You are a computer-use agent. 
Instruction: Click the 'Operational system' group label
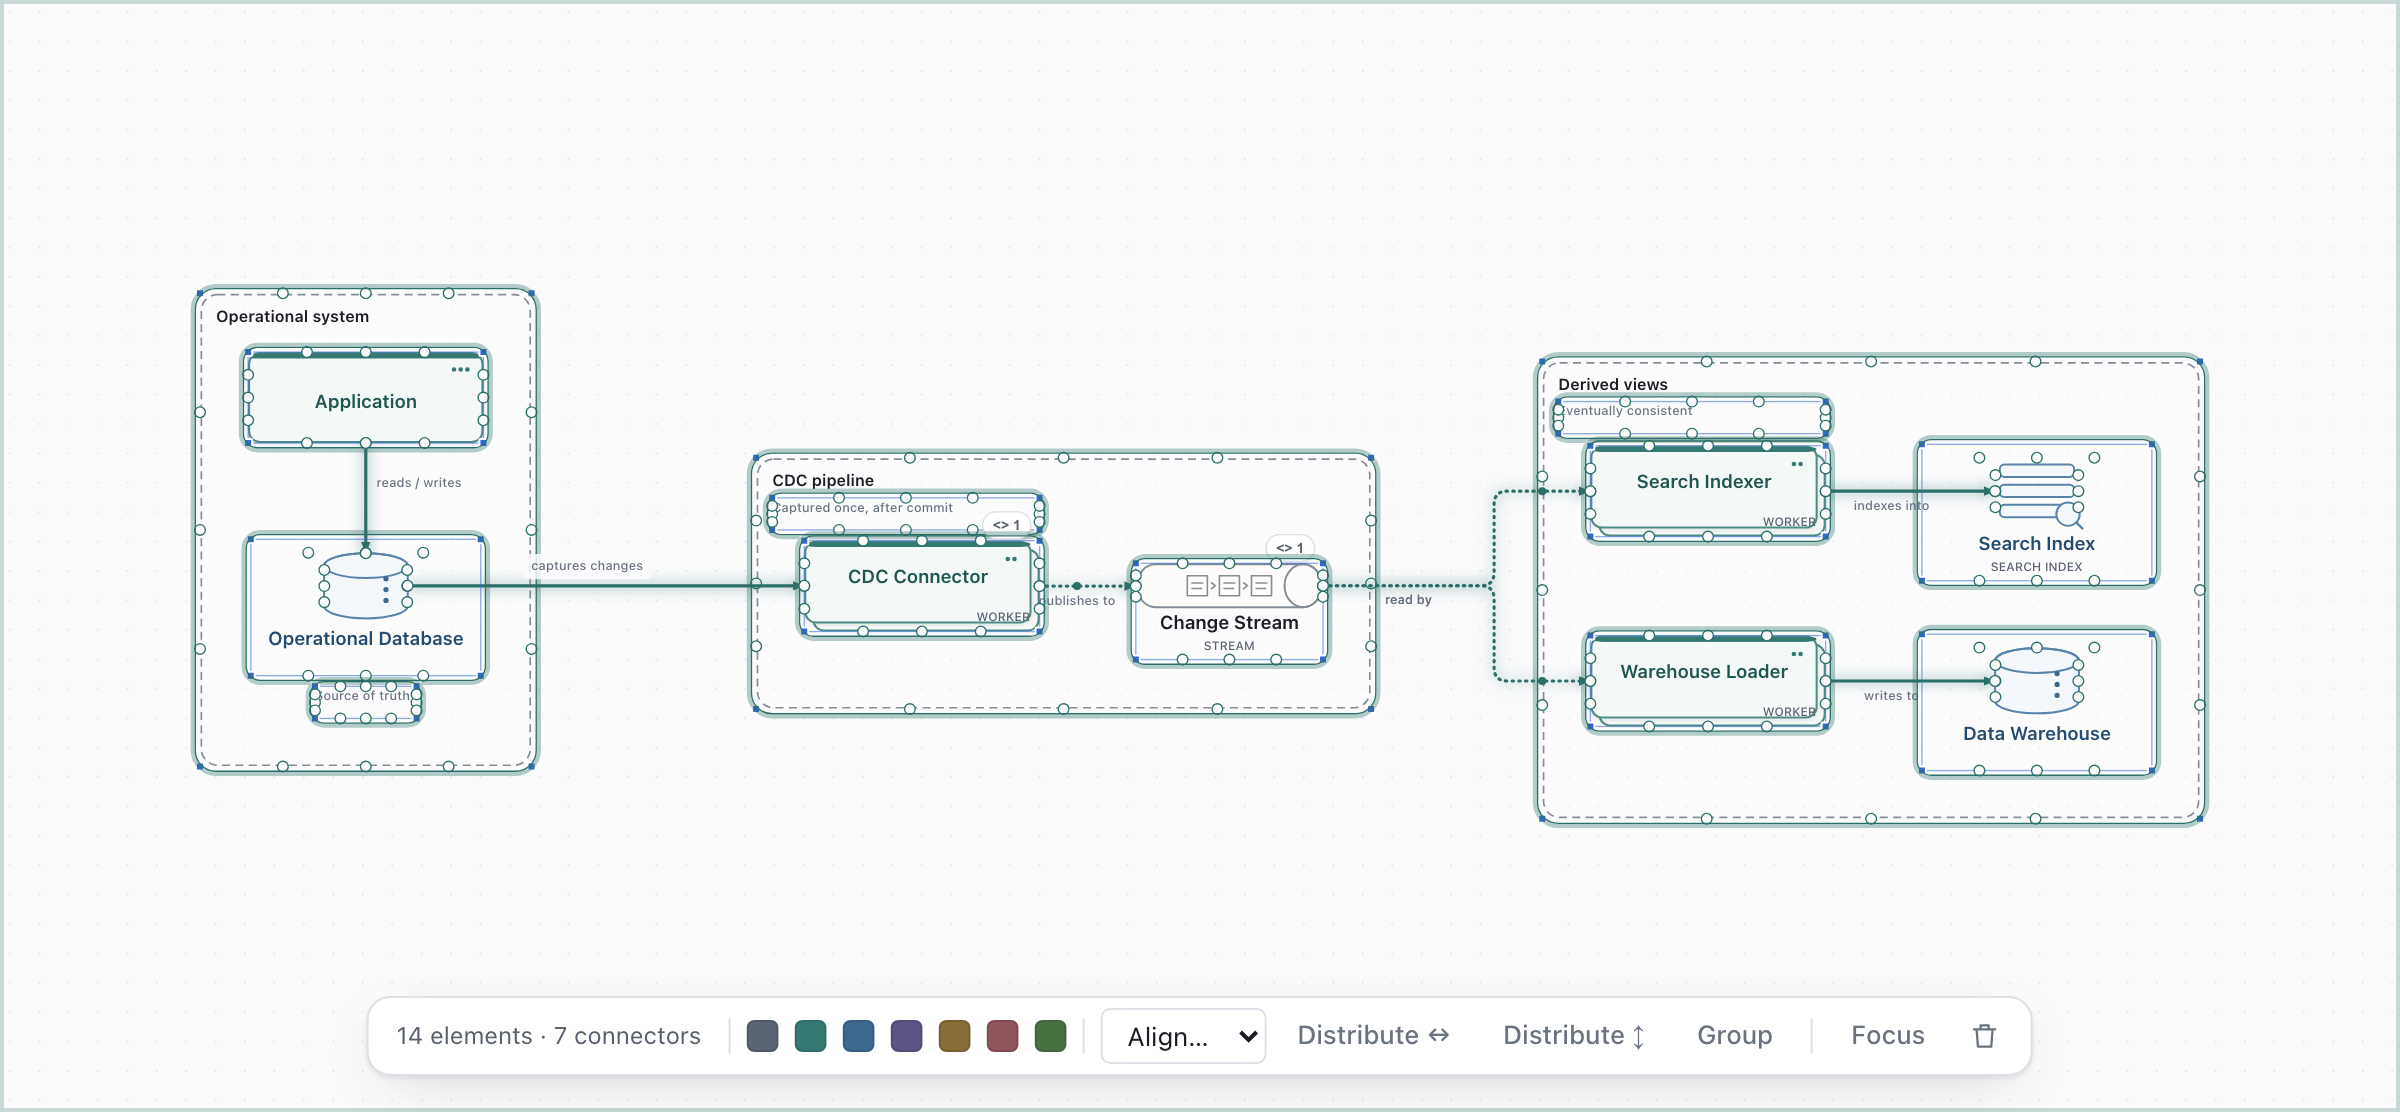point(292,317)
